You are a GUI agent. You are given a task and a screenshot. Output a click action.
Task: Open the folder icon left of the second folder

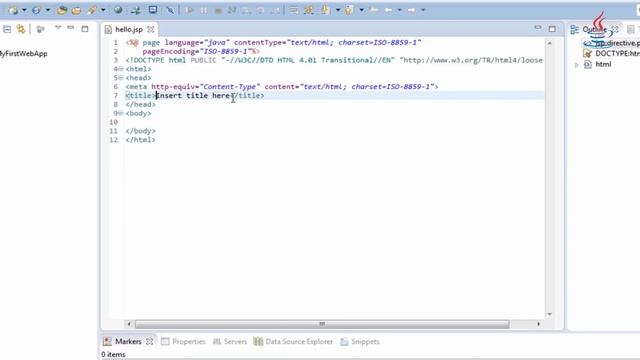point(62,10)
